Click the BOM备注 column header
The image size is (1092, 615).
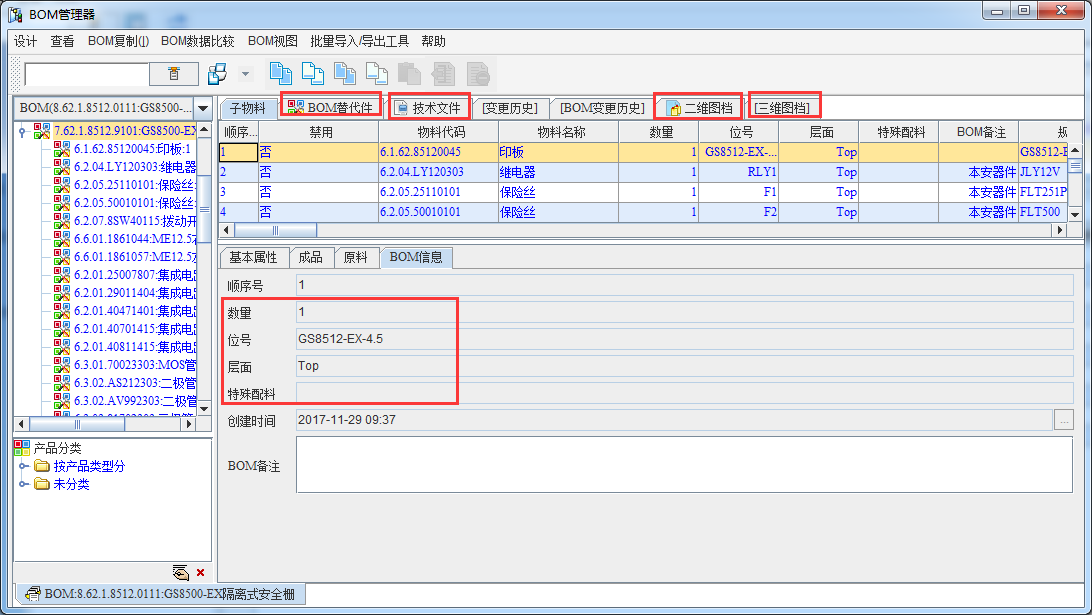[979, 132]
